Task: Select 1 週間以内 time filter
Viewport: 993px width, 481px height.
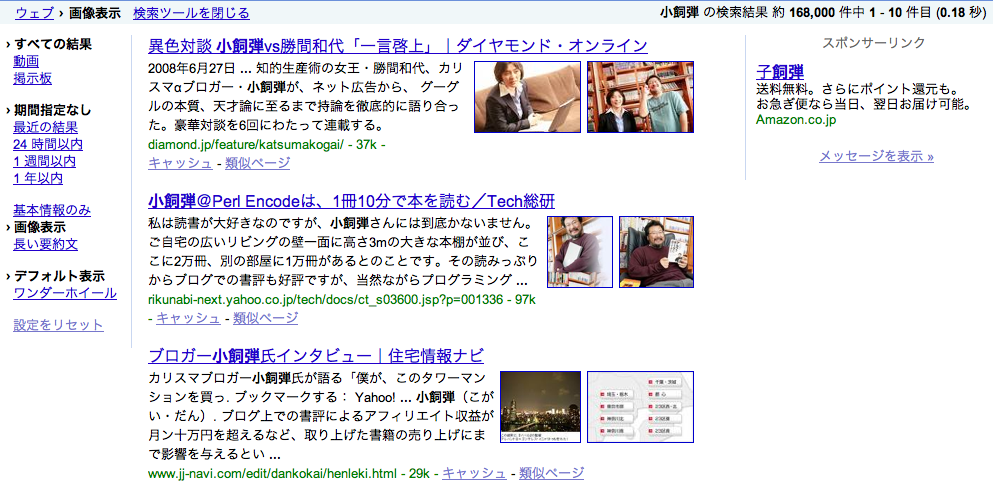Action: point(44,161)
